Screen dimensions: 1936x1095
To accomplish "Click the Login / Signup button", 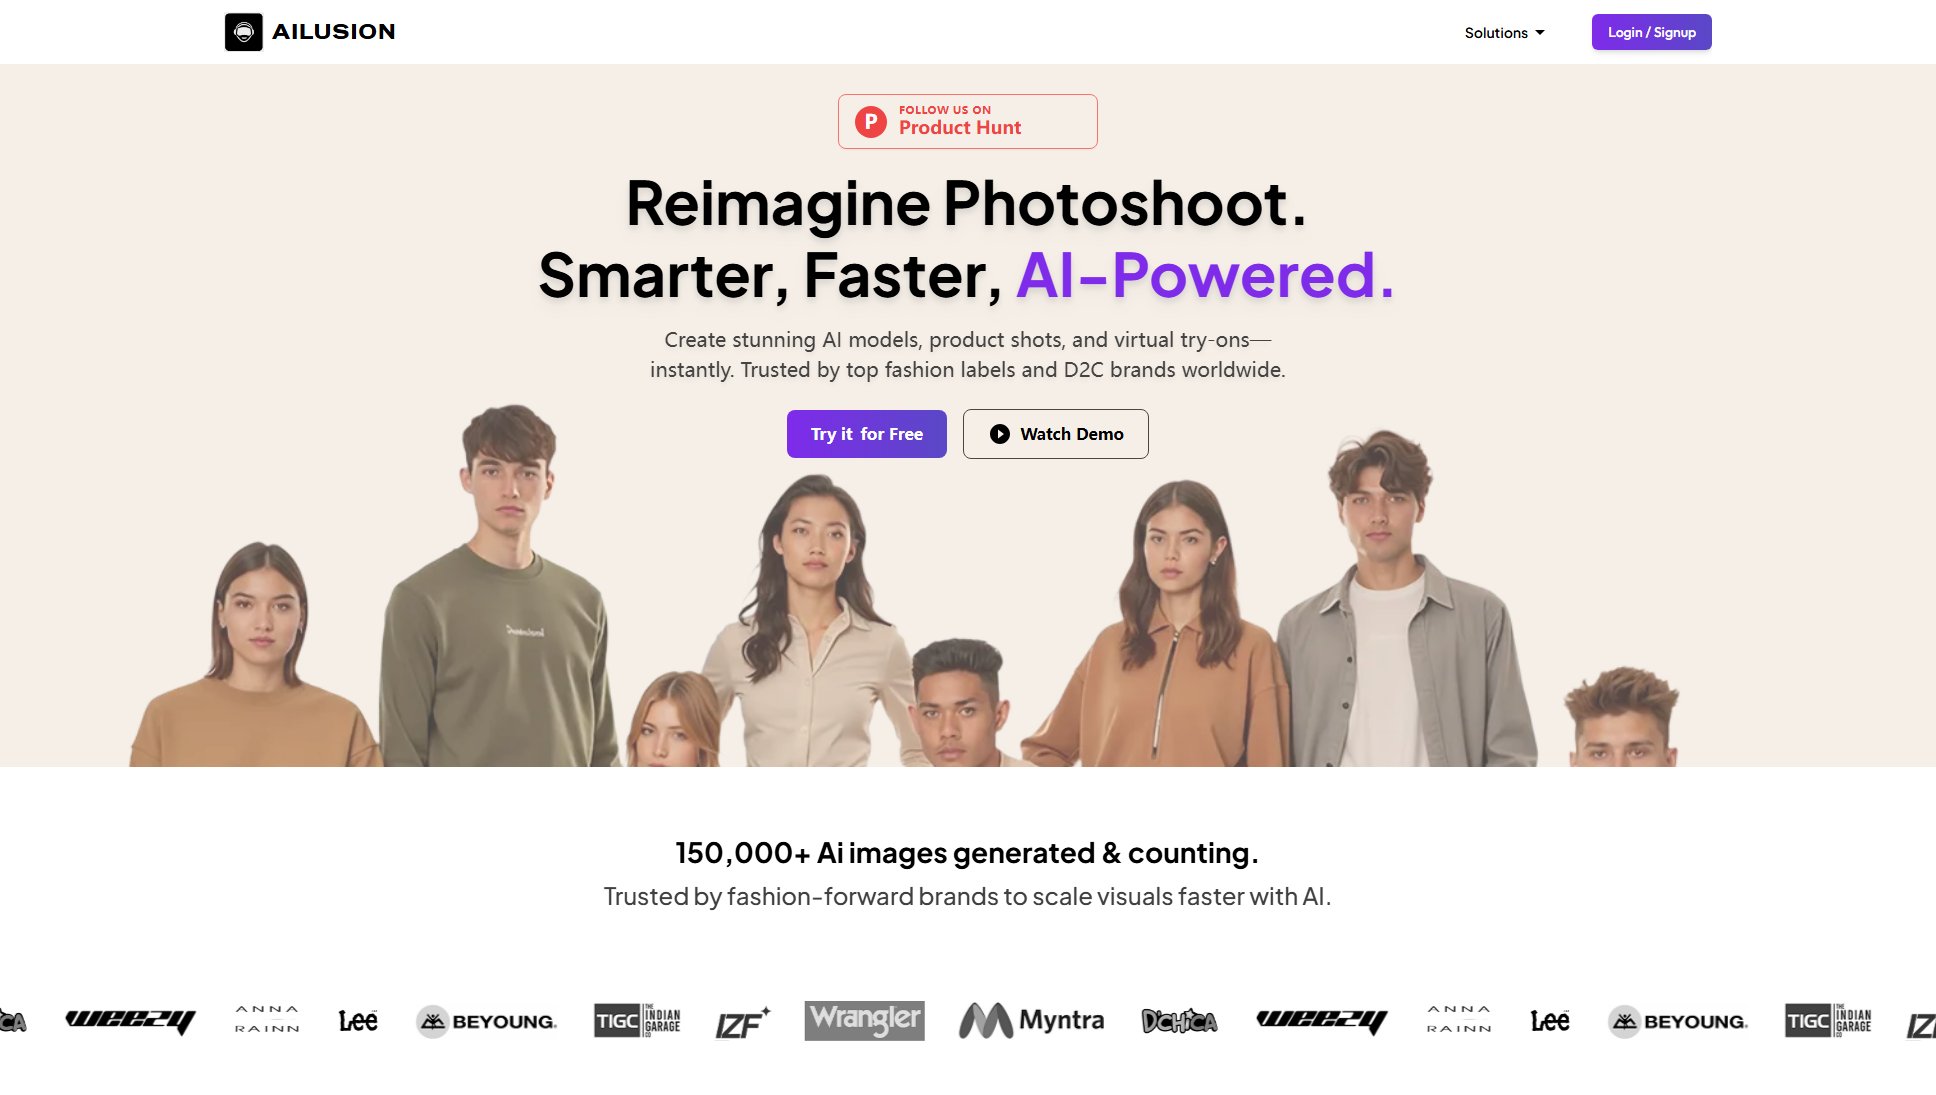I will coord(1651,32).
